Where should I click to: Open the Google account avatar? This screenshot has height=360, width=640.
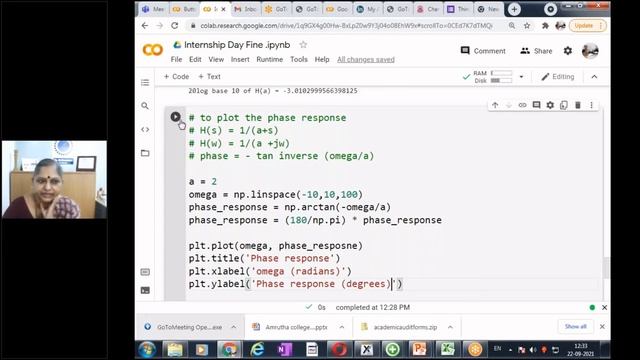pos(590,51)
